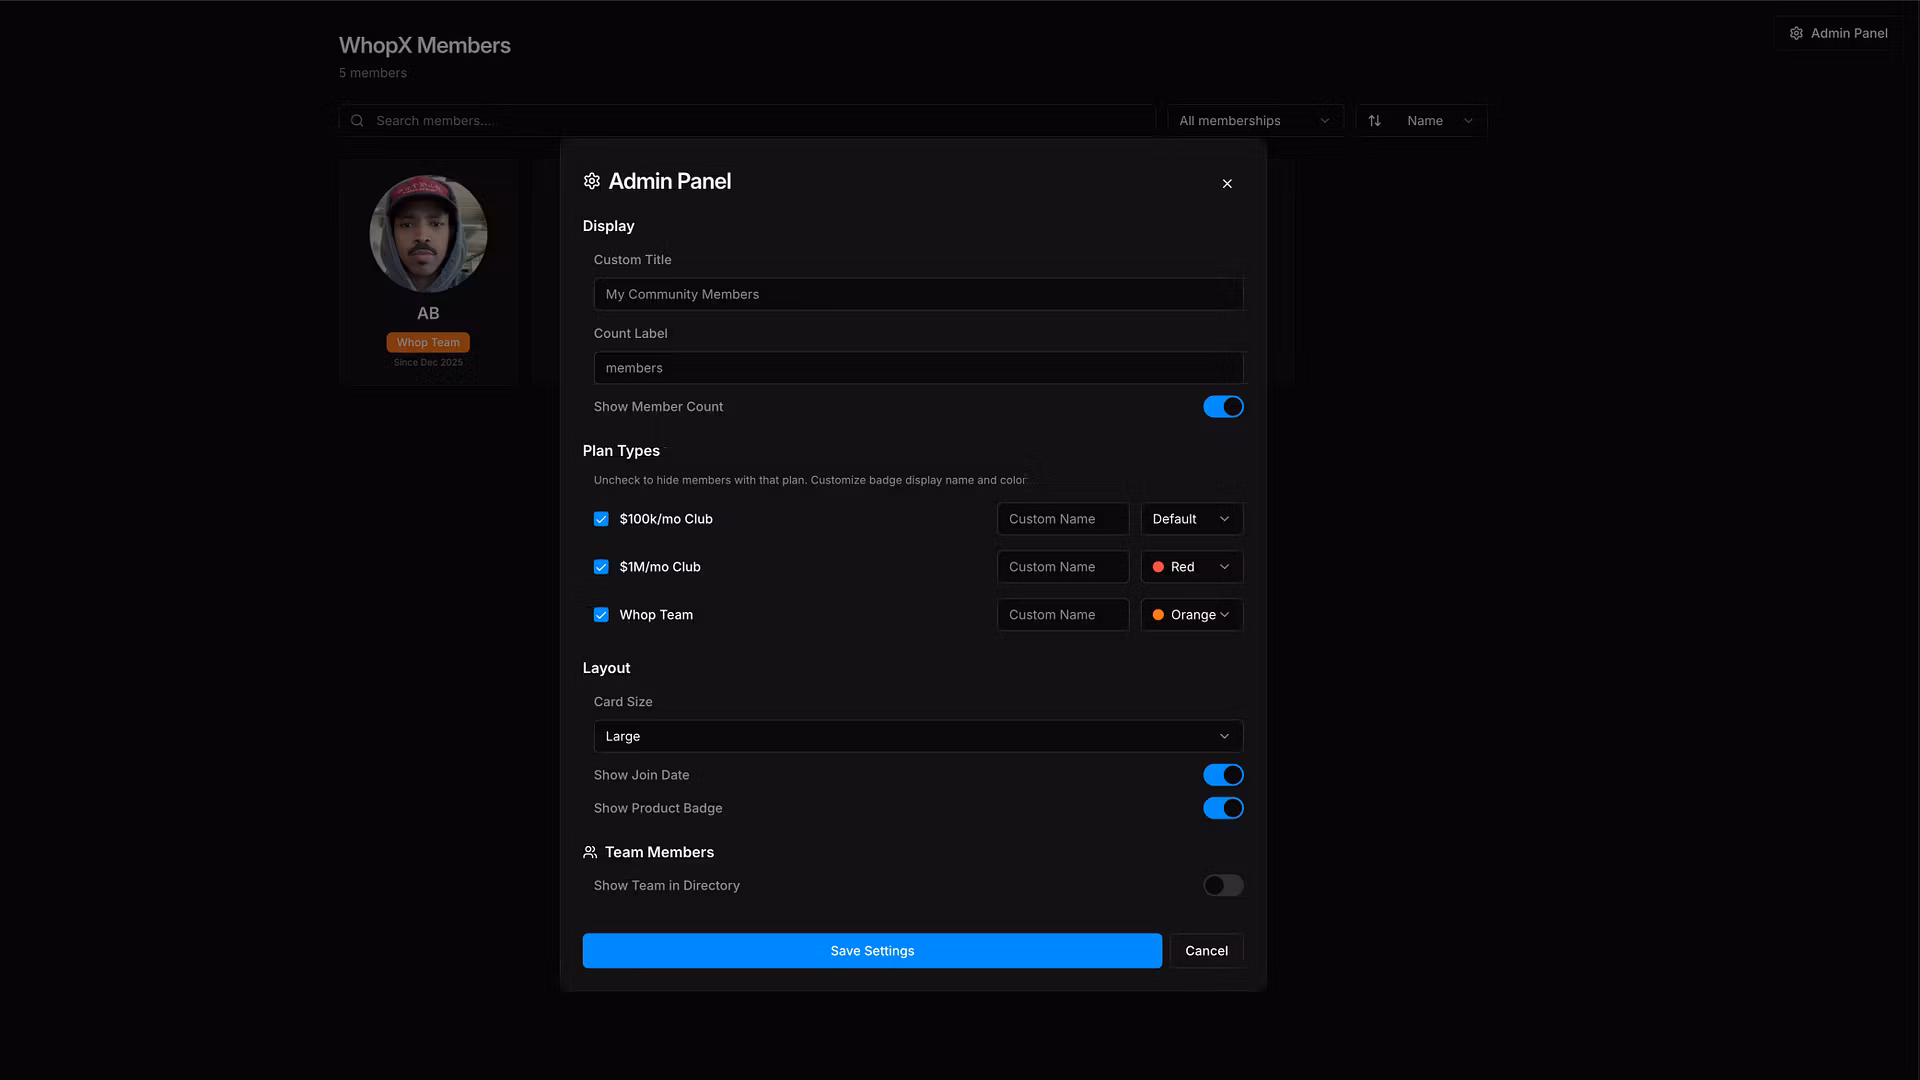The image size is (1920, 1080).
Task: Close the Admin Panel with the X icon
Action: tap(1227, 184)
